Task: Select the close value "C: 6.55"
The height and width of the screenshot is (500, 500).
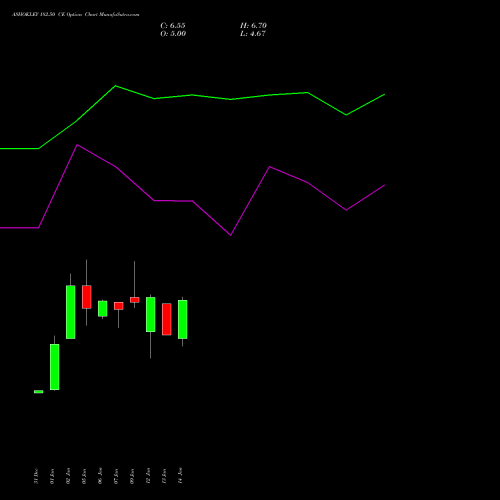Action: pos(173,26)
